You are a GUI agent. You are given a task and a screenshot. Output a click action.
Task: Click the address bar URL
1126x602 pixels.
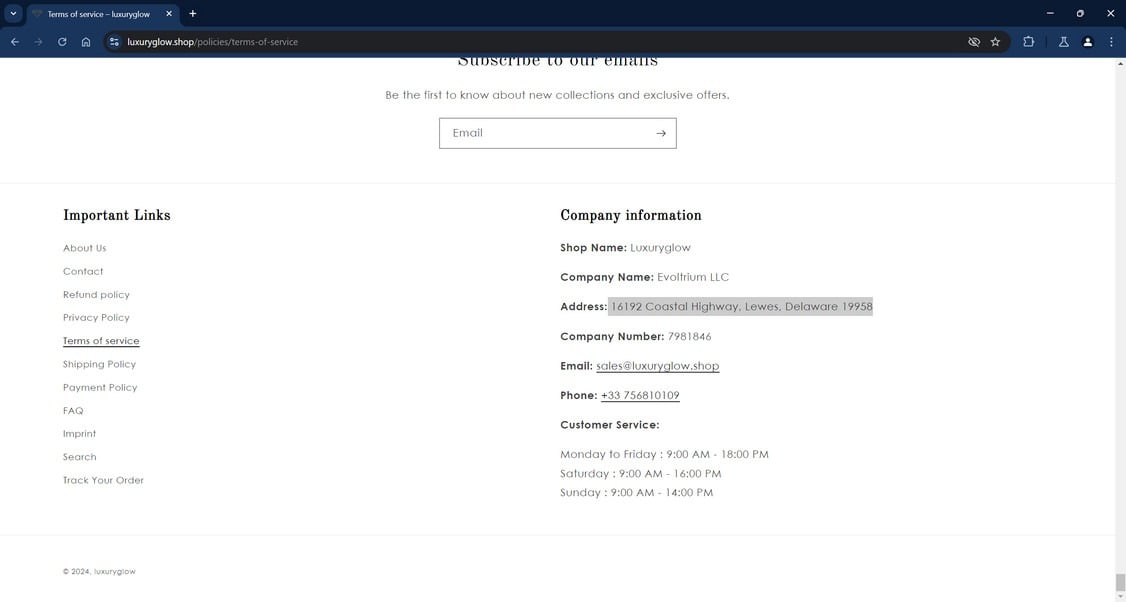213,42
